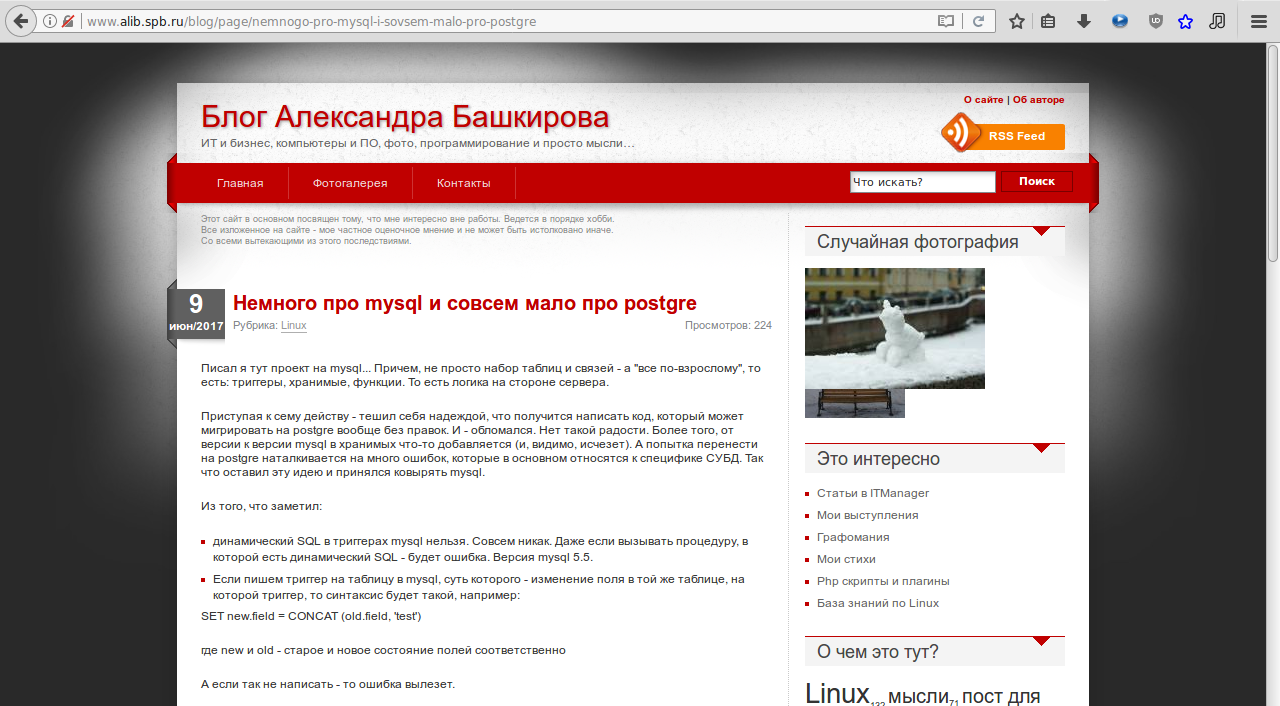This screenshot has height=706, width=1280.
Task: Open the bookmarks list icon
Action: 1048,21
